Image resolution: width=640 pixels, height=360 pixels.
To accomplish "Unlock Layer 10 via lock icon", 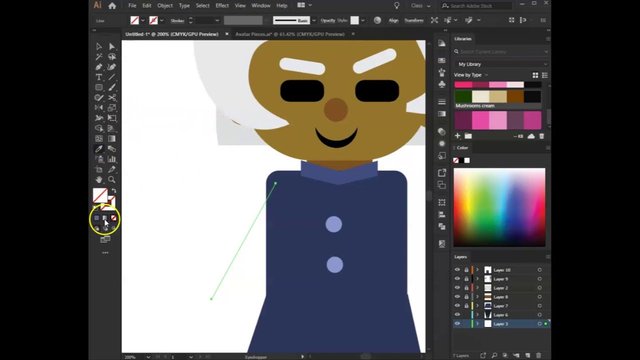I will [466, 270].
